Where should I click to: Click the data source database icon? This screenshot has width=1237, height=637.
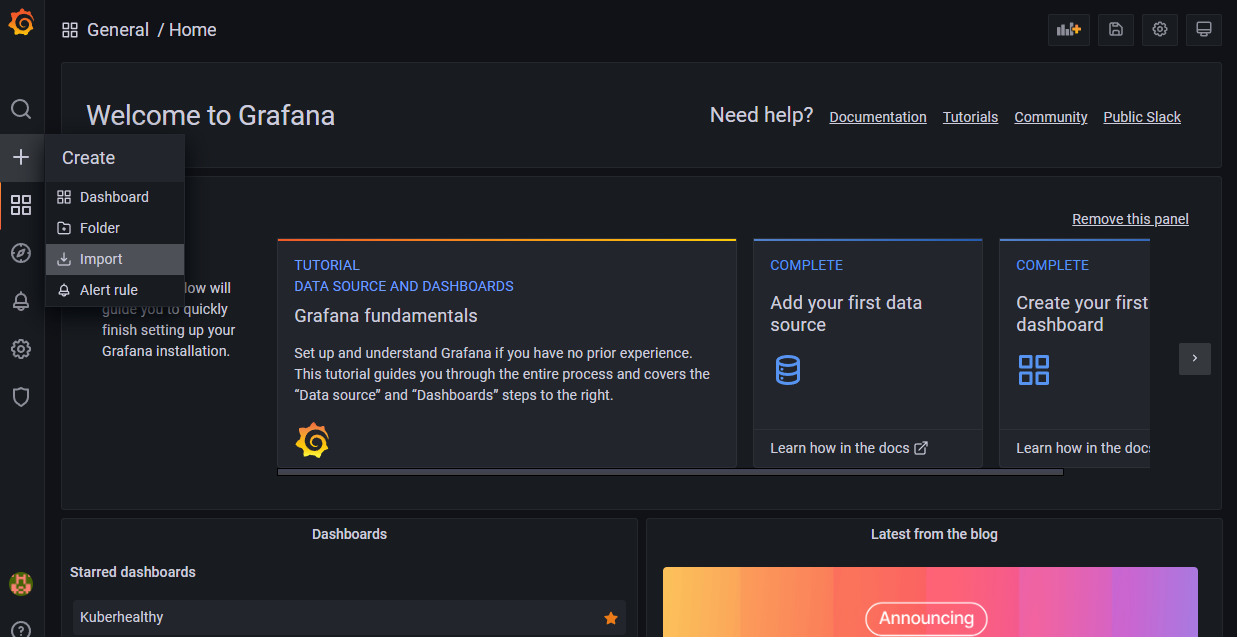click(788, 370)
